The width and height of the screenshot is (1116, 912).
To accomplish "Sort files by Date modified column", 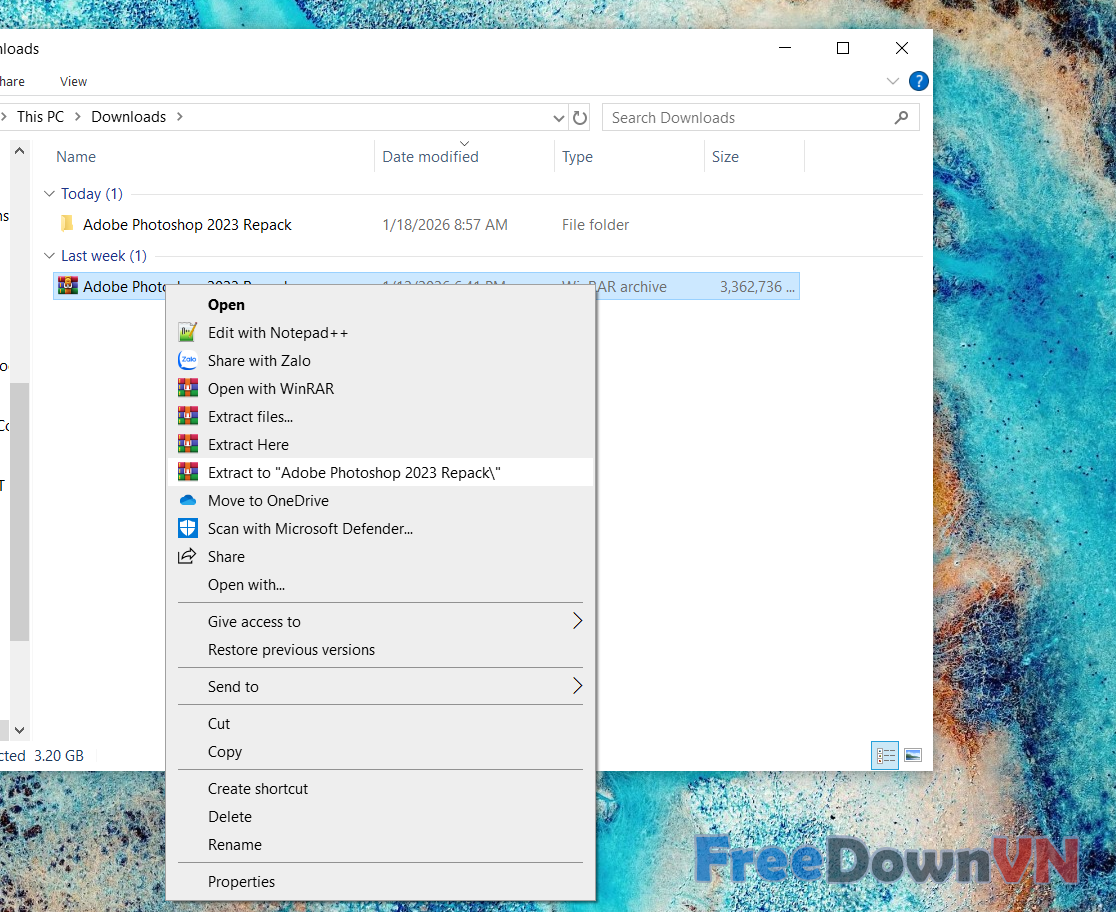I will (430, 157).
